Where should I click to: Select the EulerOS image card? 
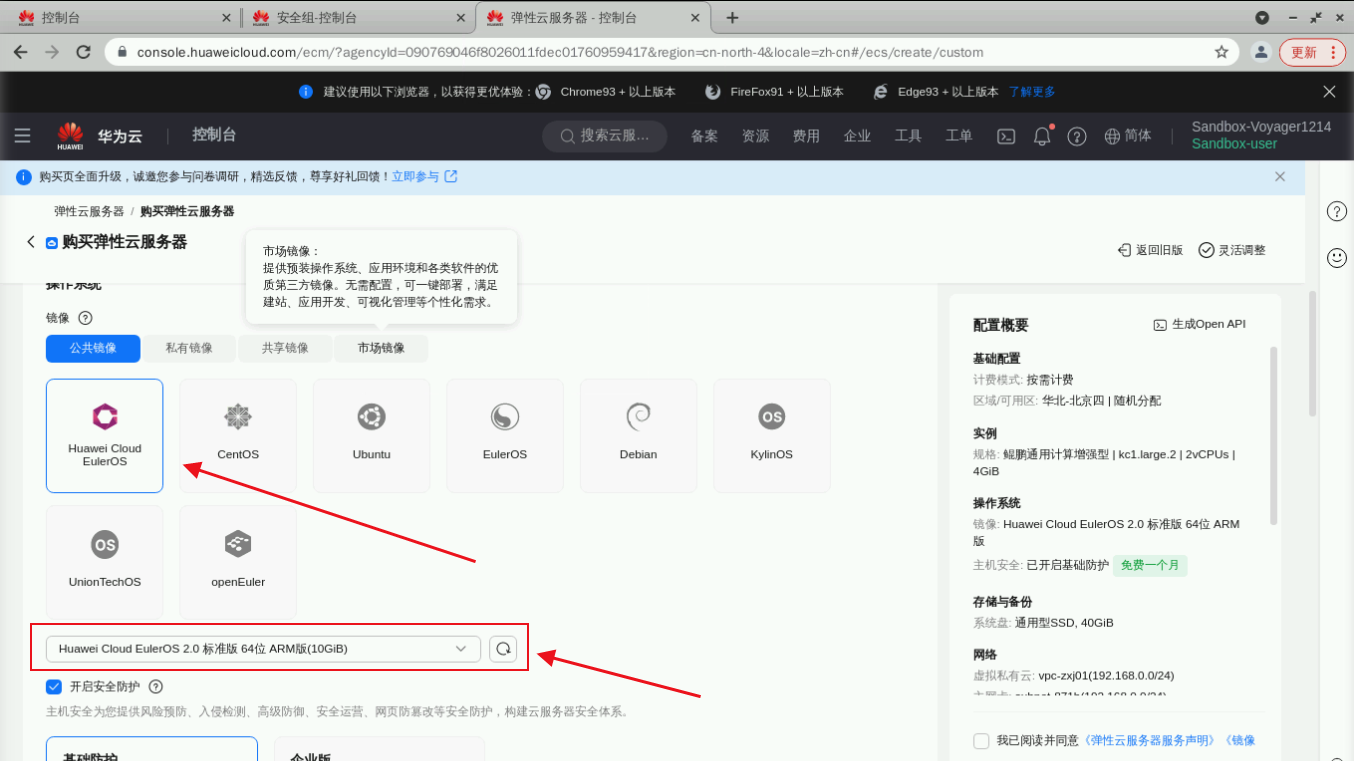pos(505,435)
